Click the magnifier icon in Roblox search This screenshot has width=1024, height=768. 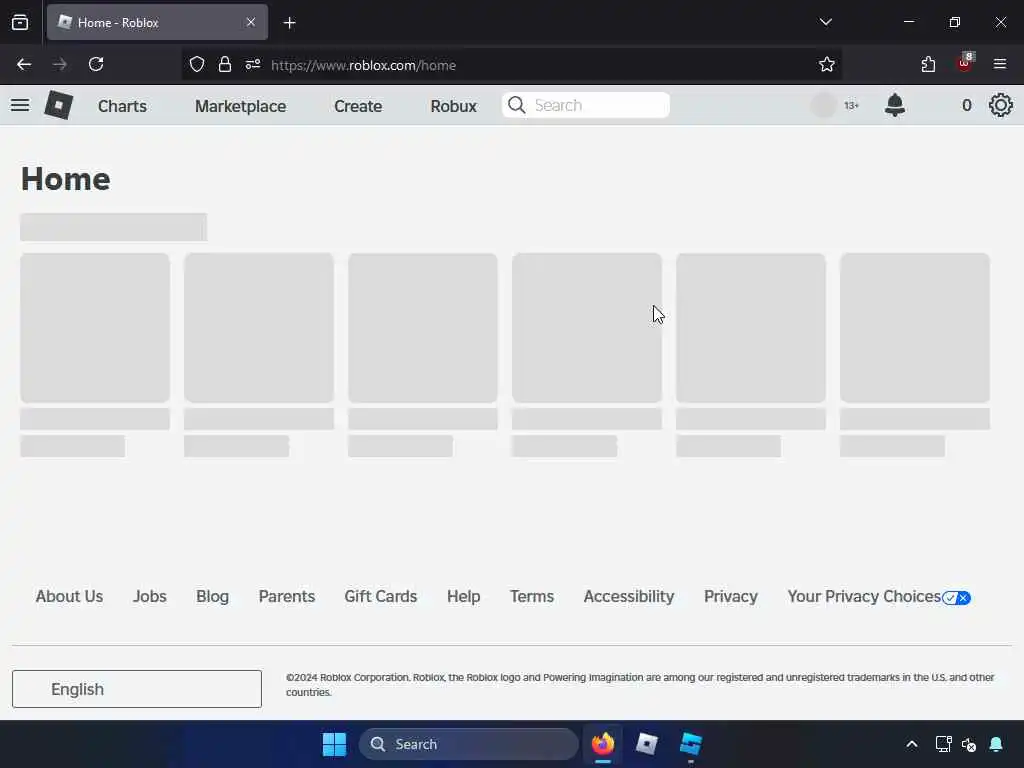click(517, 105)
